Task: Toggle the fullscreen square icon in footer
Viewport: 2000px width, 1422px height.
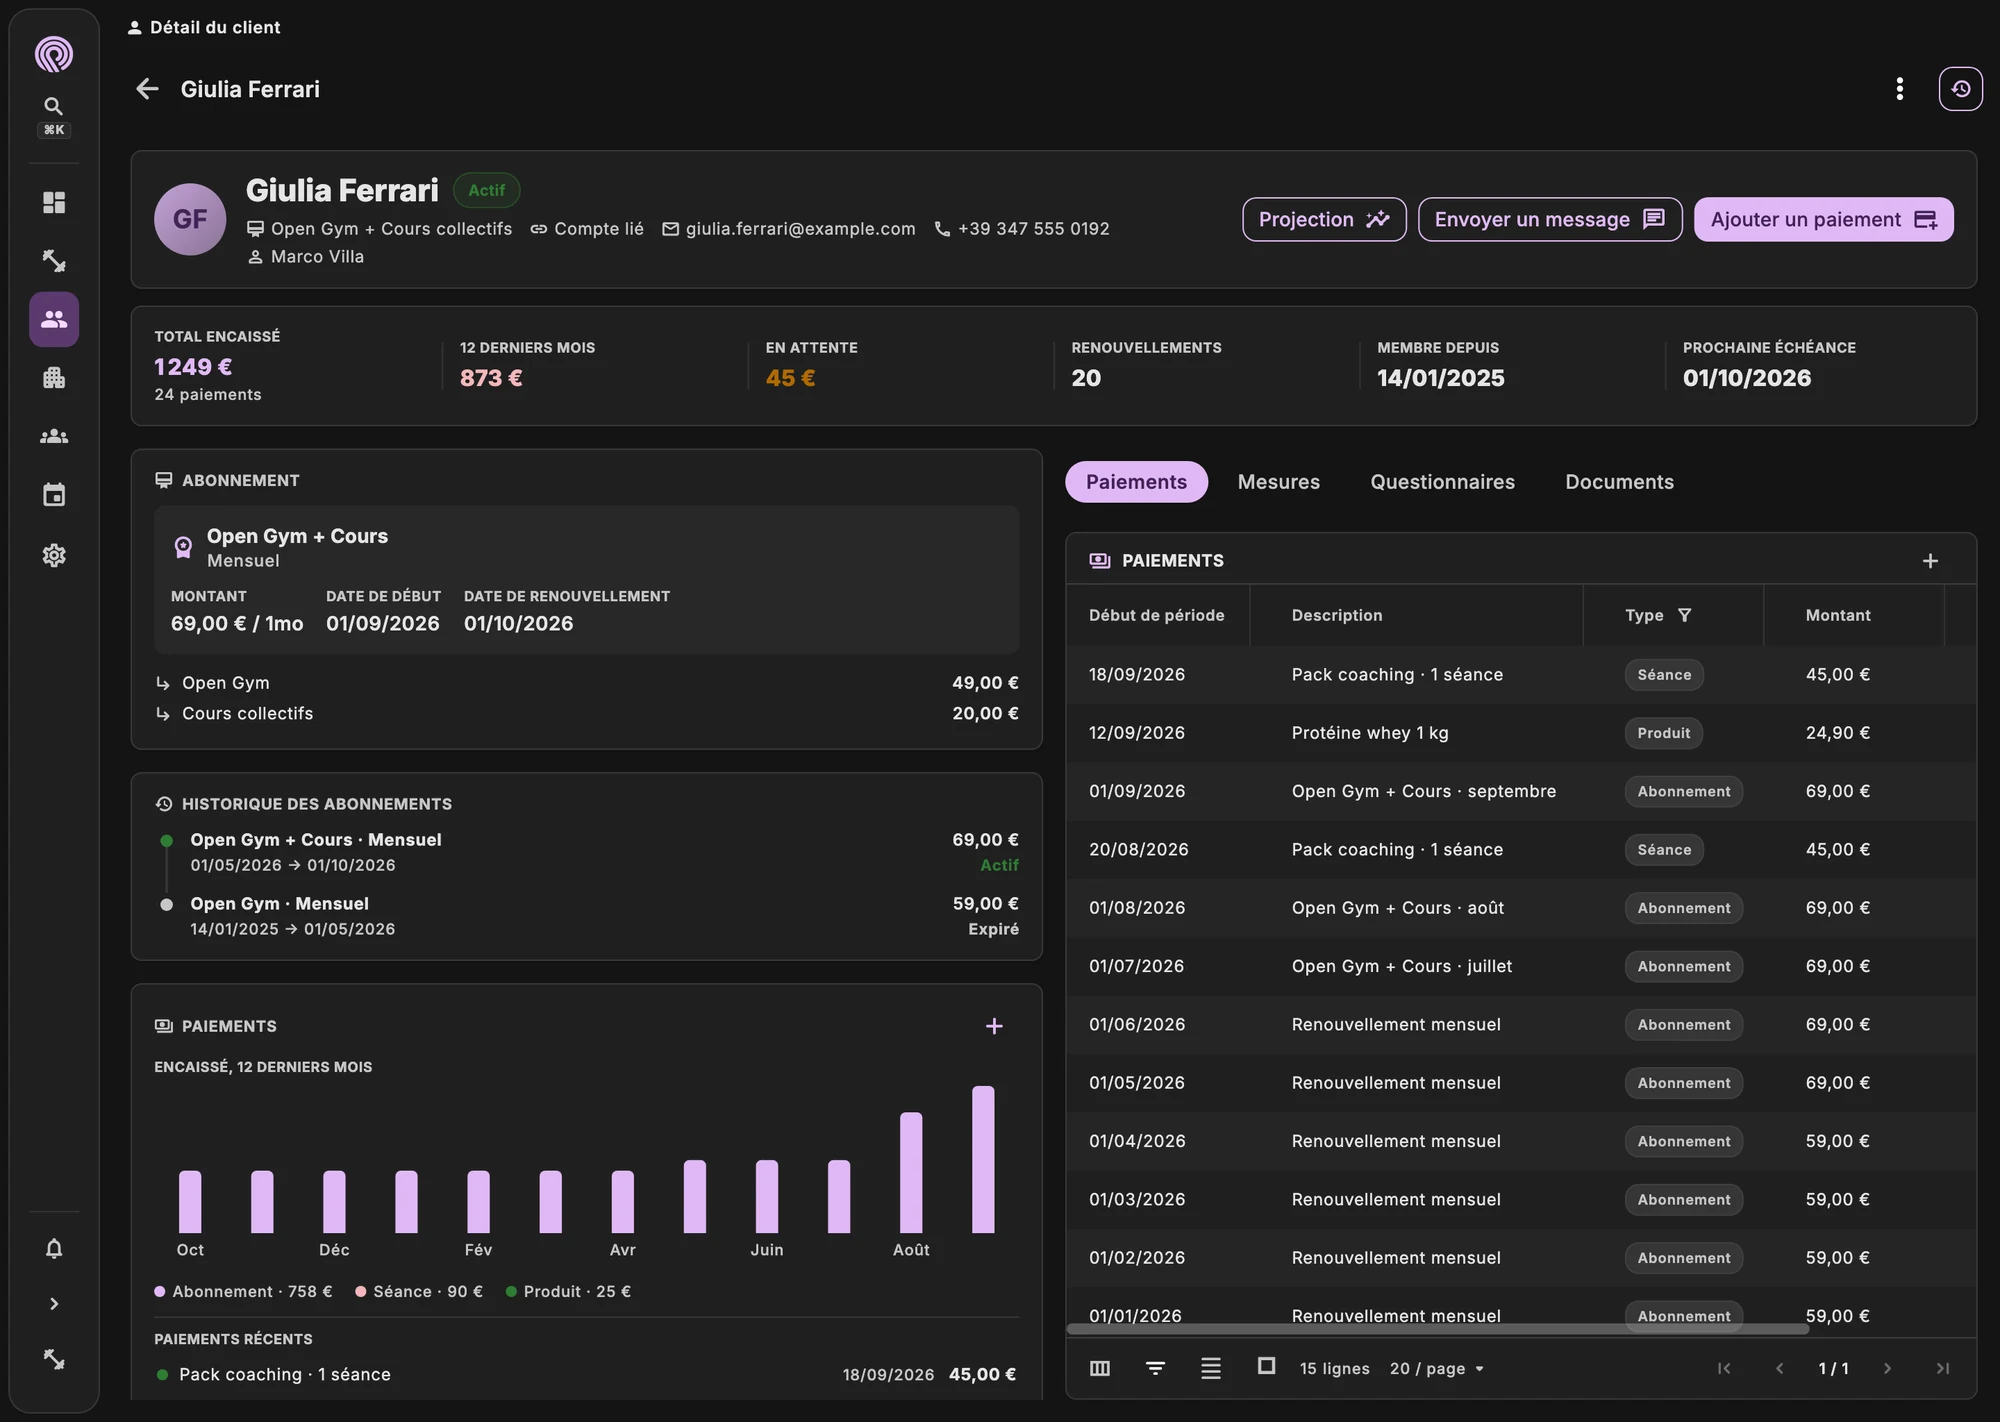Action: point(1266,1366)
